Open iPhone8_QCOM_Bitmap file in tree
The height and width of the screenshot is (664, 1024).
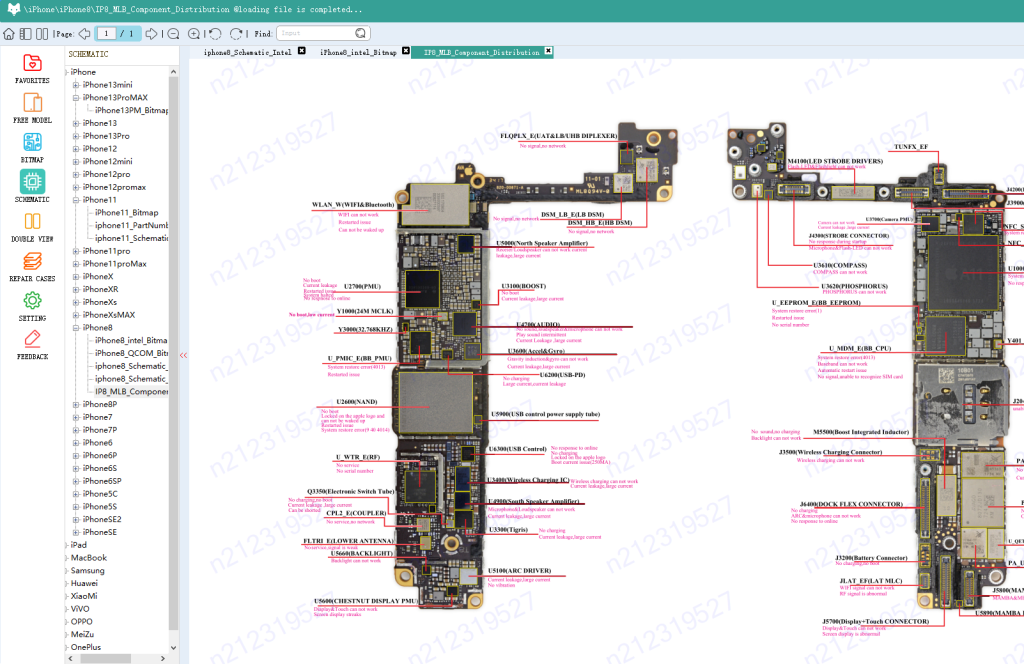coord(131,353)
